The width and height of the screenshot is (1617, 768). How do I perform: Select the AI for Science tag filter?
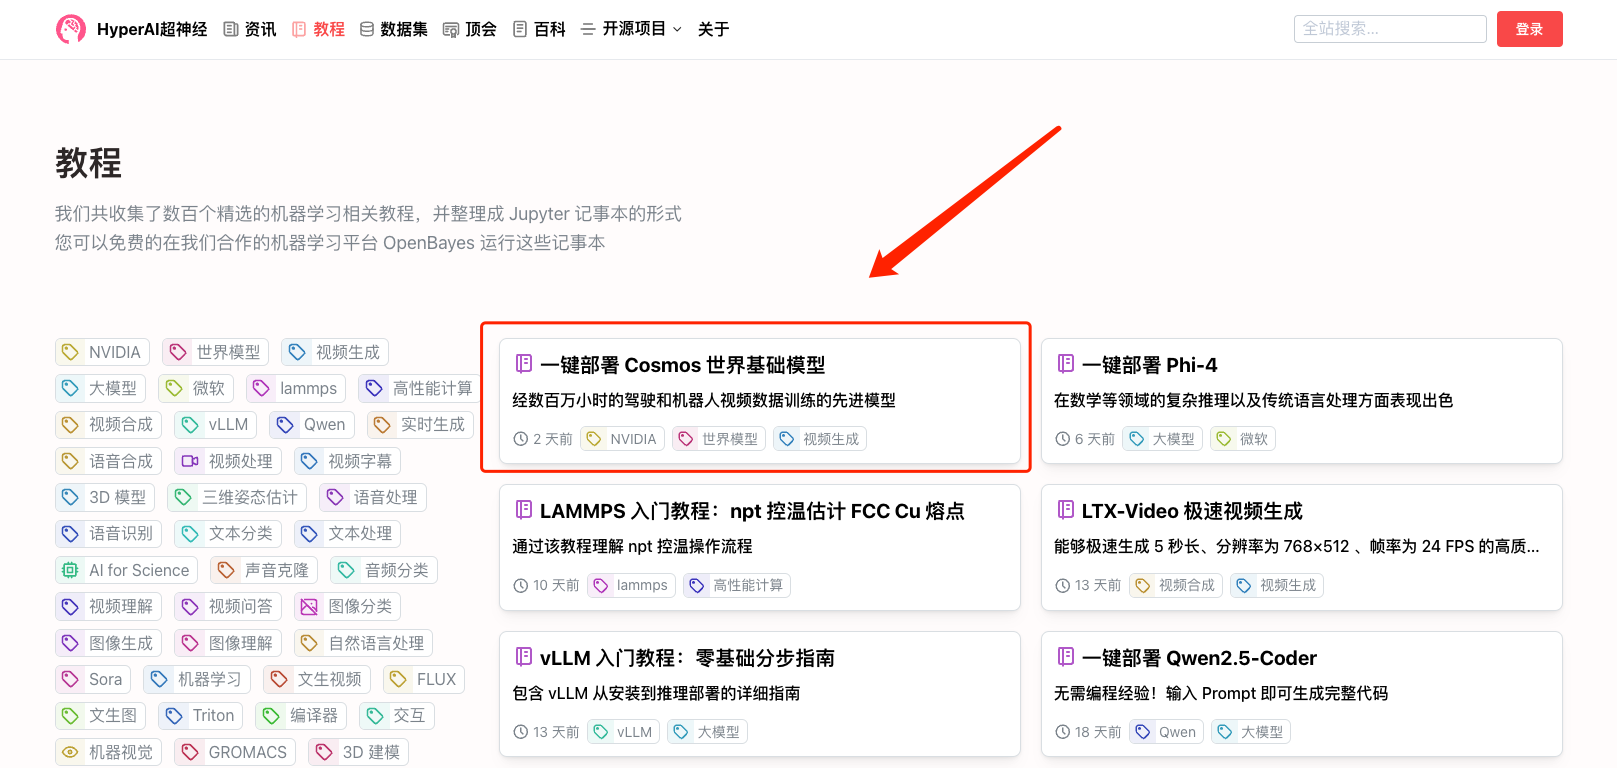click(x=127, y=570)
